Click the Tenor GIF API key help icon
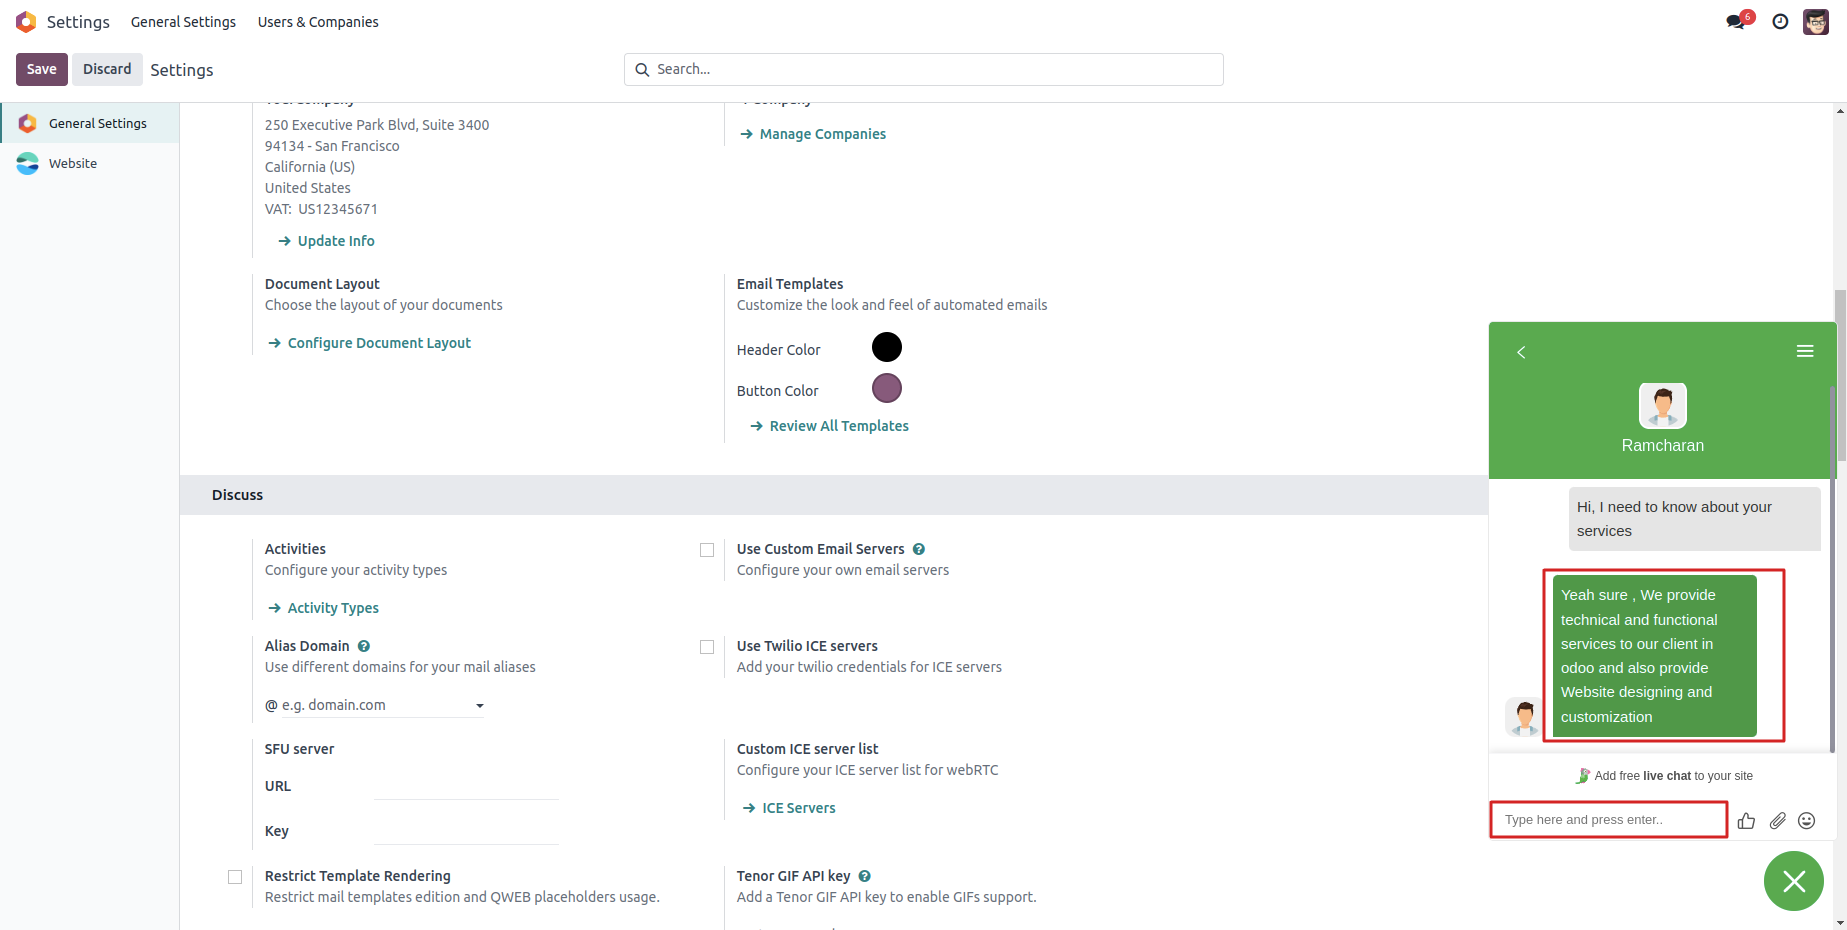This screenshot has height=930, width=1847. [x=865, y=876]
